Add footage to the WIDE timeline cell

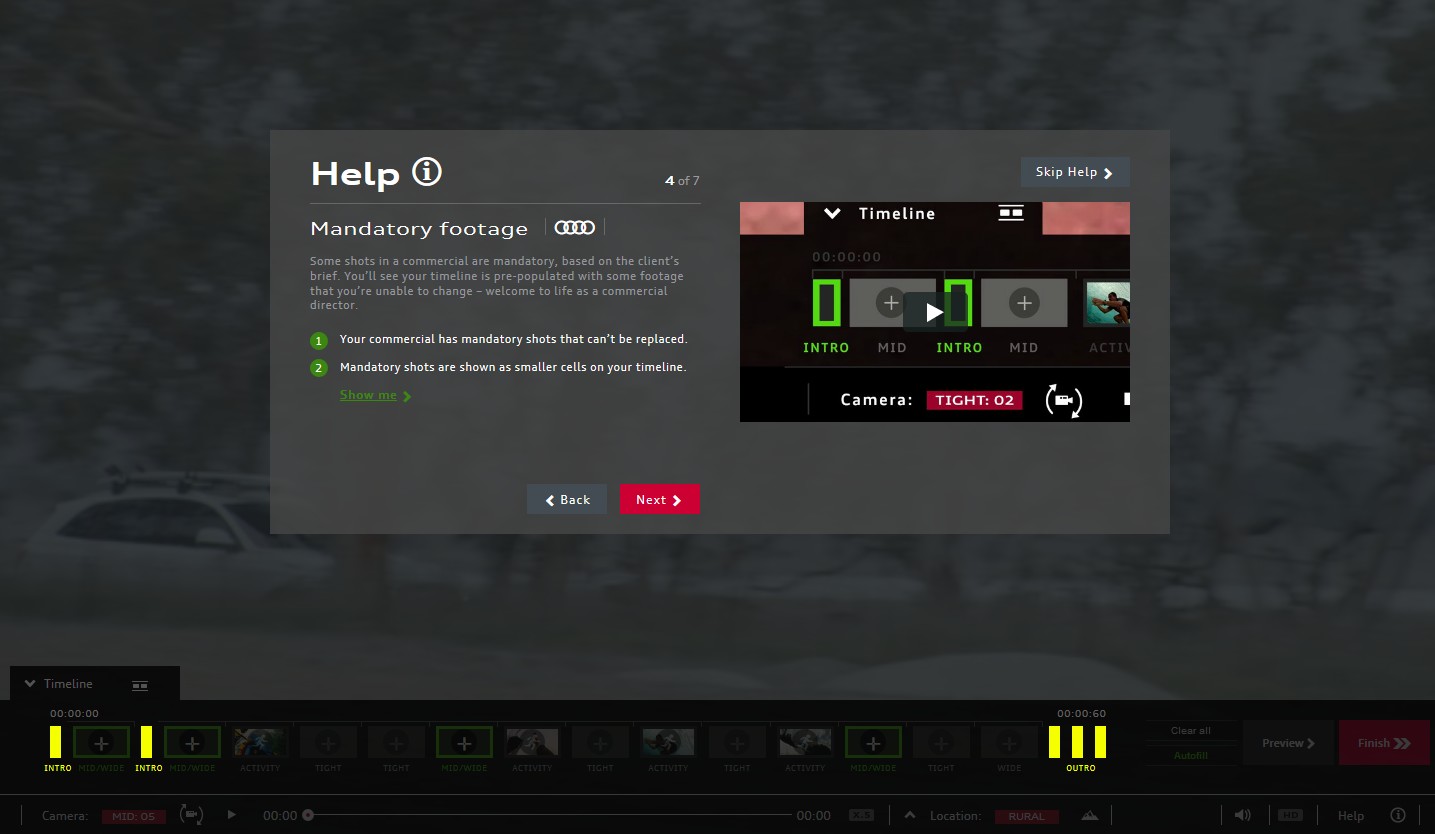pyautogui.click(x=1009, y=743)
